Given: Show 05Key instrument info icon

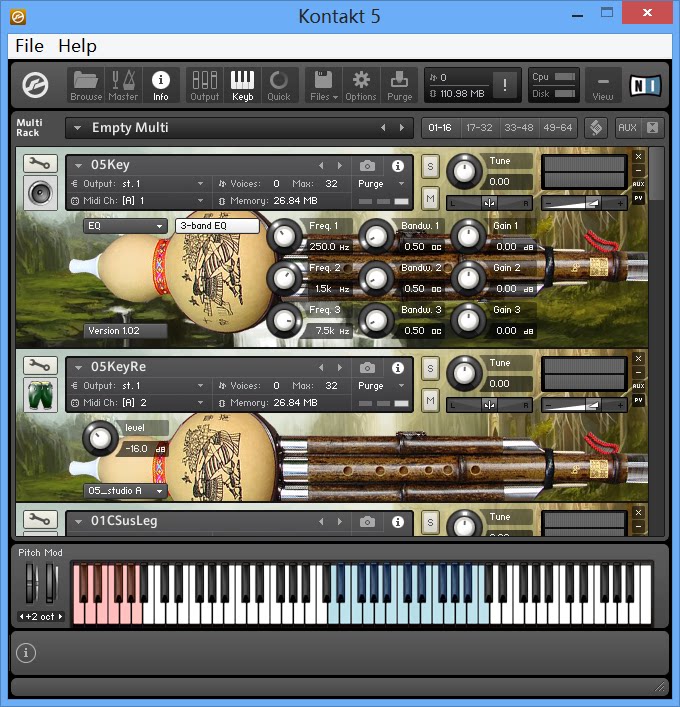Looking at the screenshot, I should coord(398,166).
